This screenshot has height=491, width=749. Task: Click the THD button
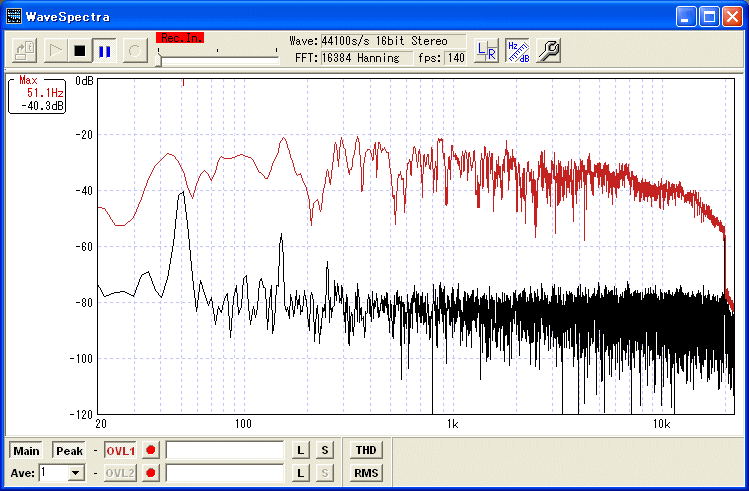click(366, 451)
